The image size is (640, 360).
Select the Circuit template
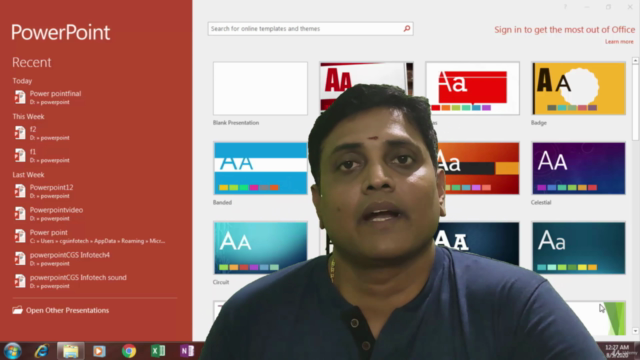(x=260, y=248)
